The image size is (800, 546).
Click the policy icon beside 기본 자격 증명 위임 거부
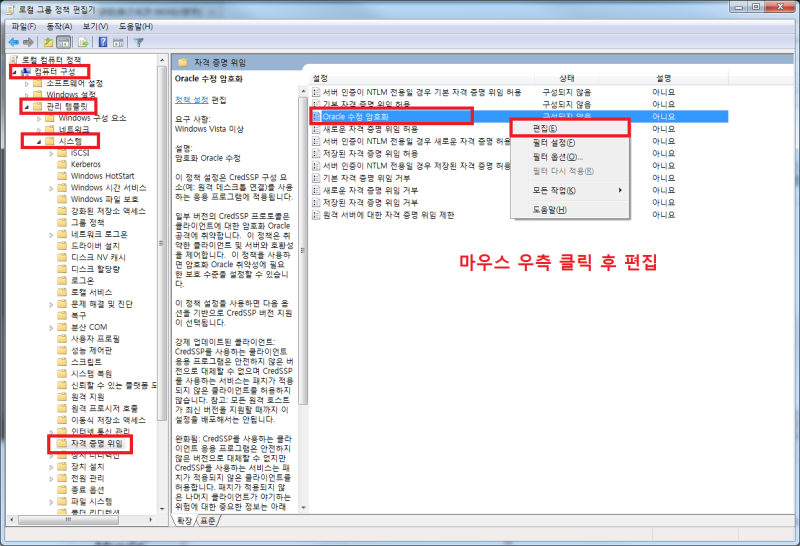(316, 178)
